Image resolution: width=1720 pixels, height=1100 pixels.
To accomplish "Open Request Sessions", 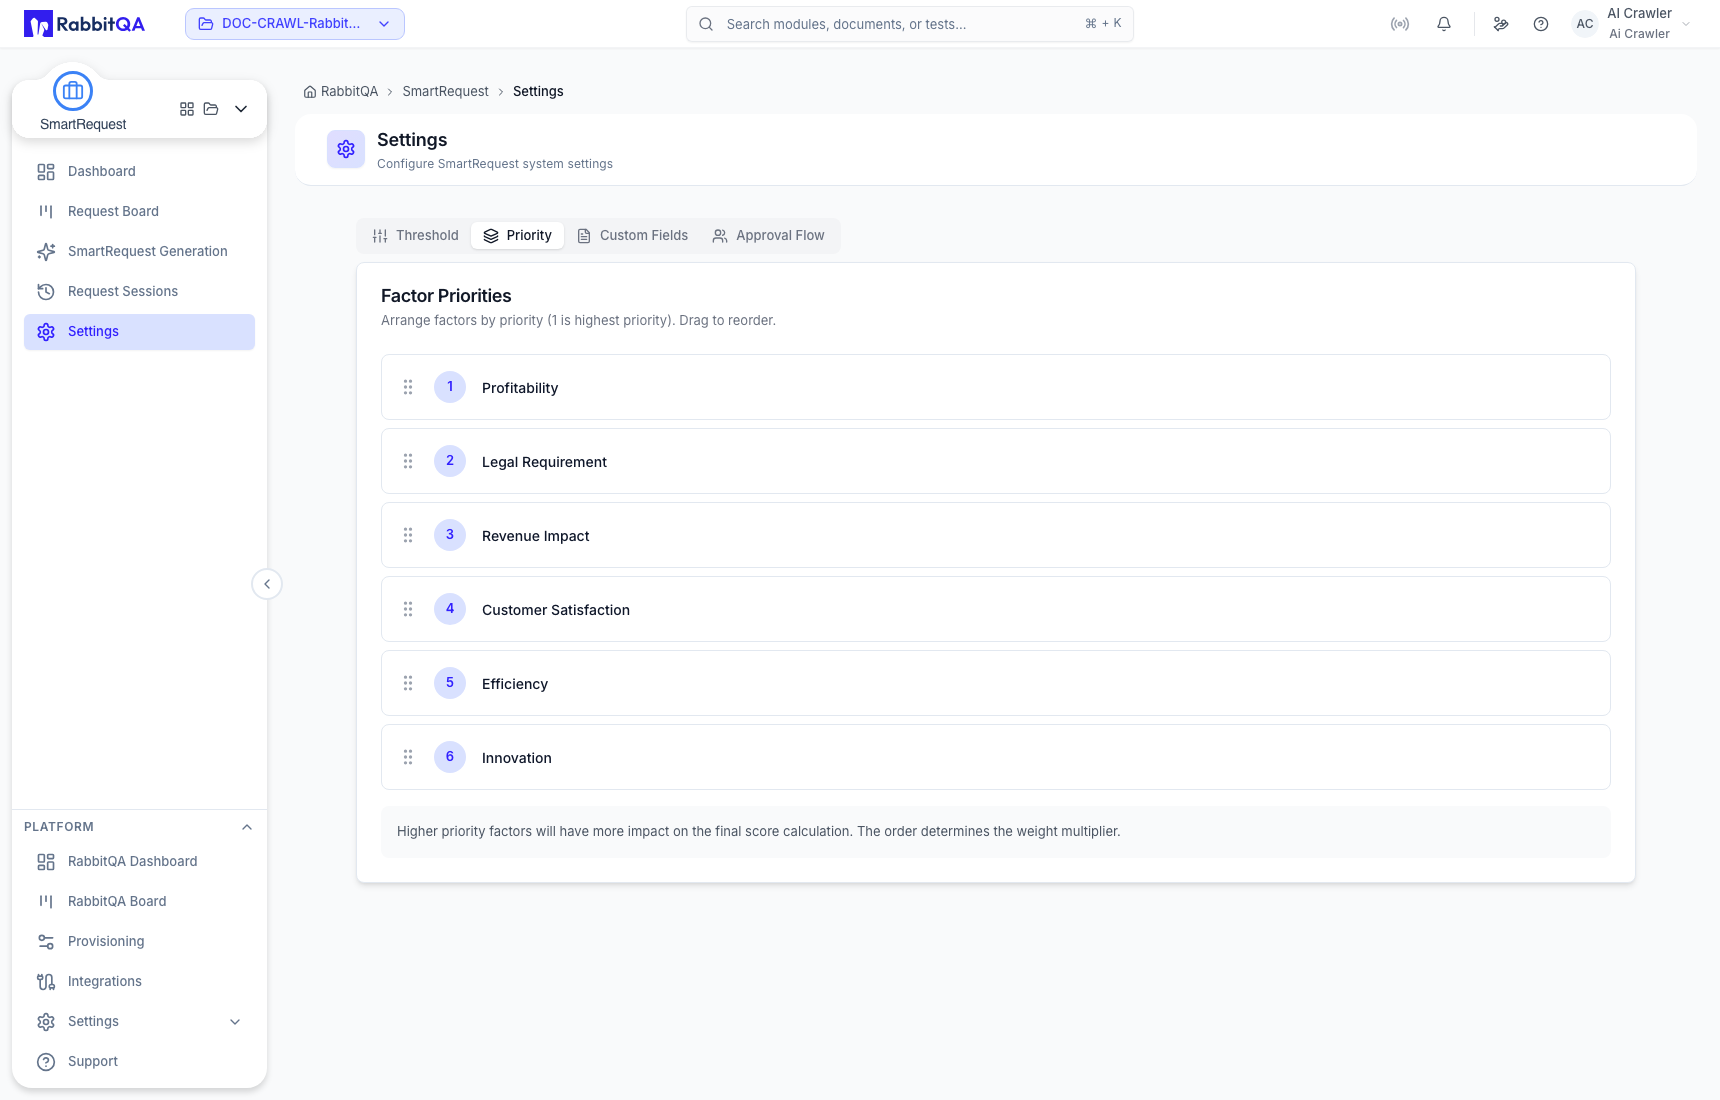I will pos(139,292).
